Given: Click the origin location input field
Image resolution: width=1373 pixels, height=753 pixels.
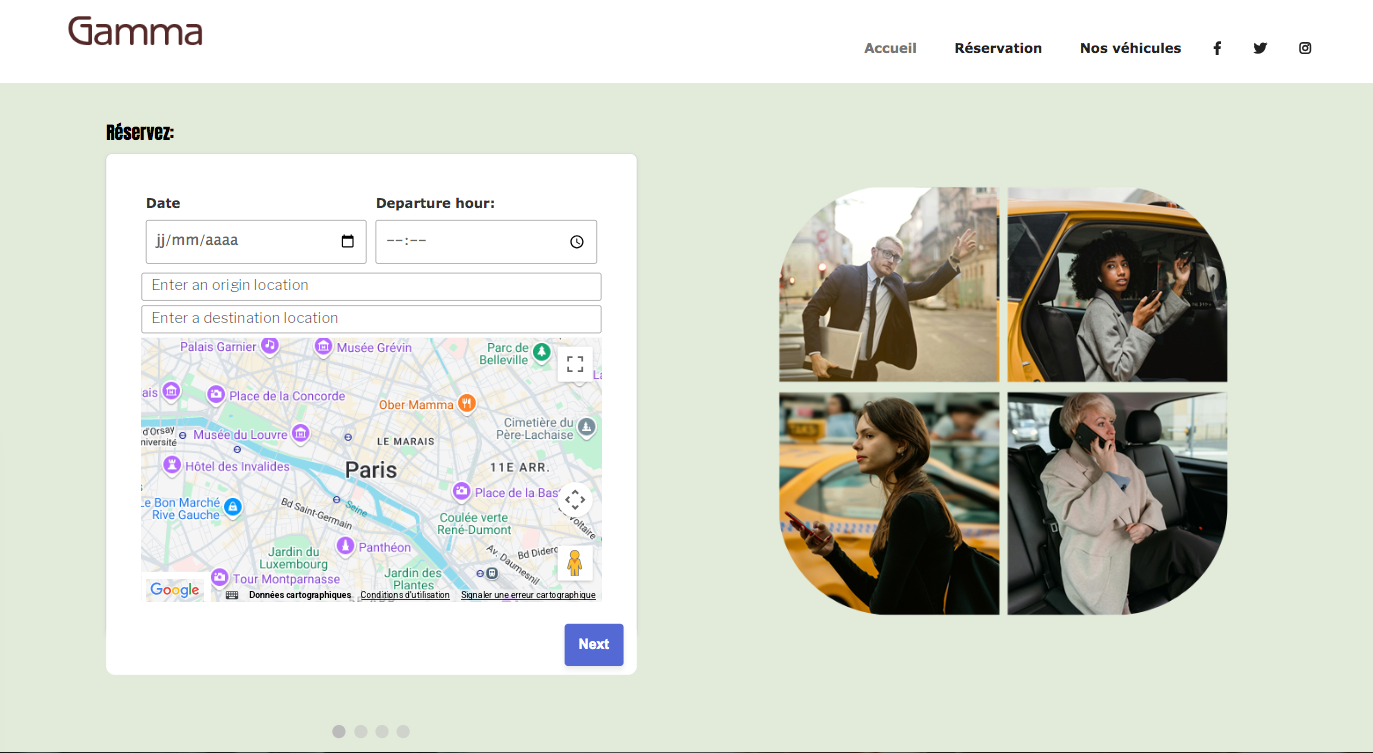Looking at the screenshot, I should 371,286.
